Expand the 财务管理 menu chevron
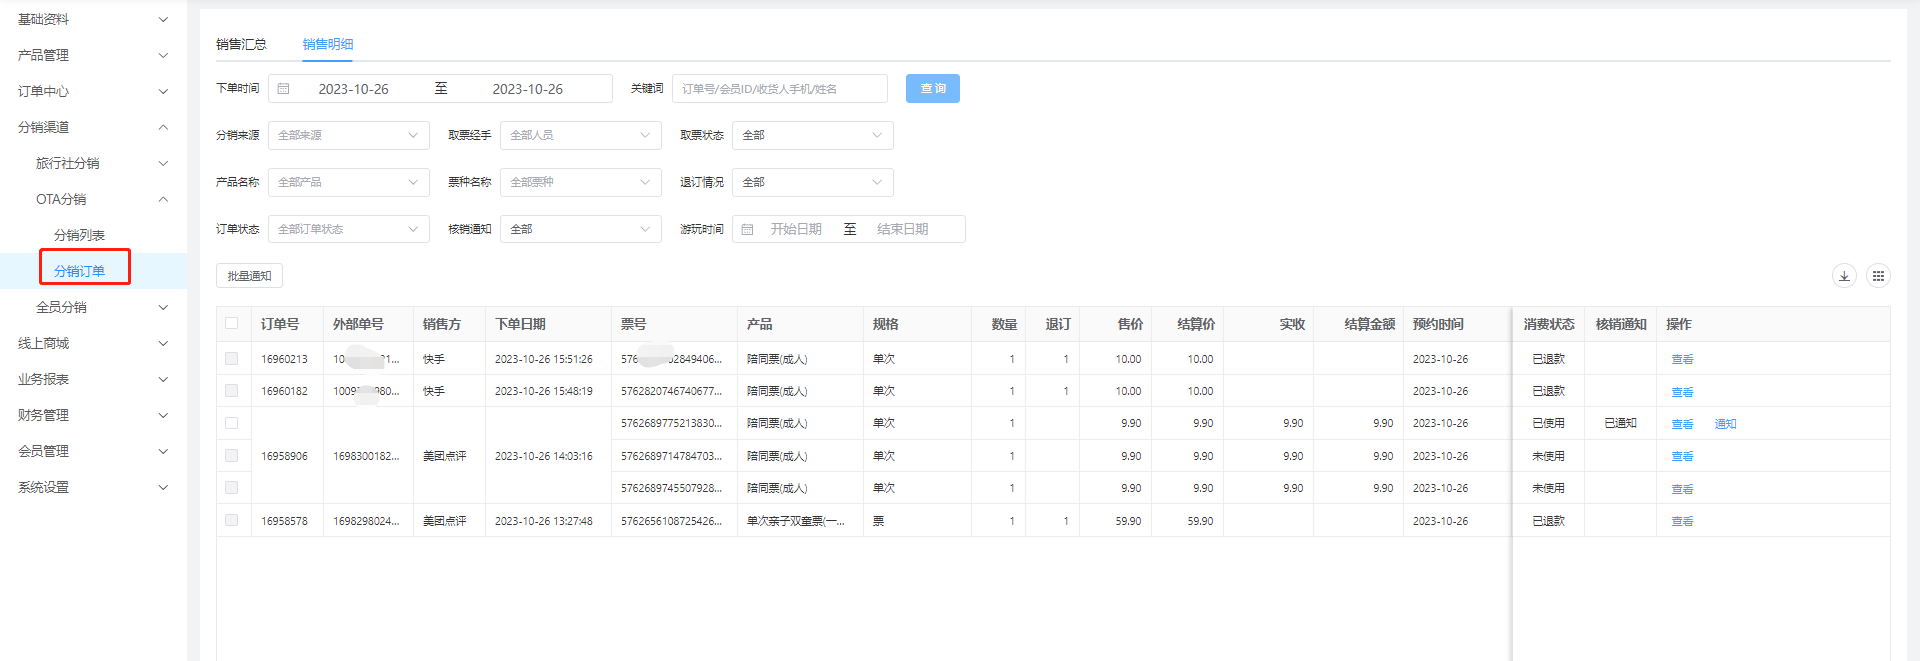Viewport: 1920px width, 661px height. [x=163, y=415]
